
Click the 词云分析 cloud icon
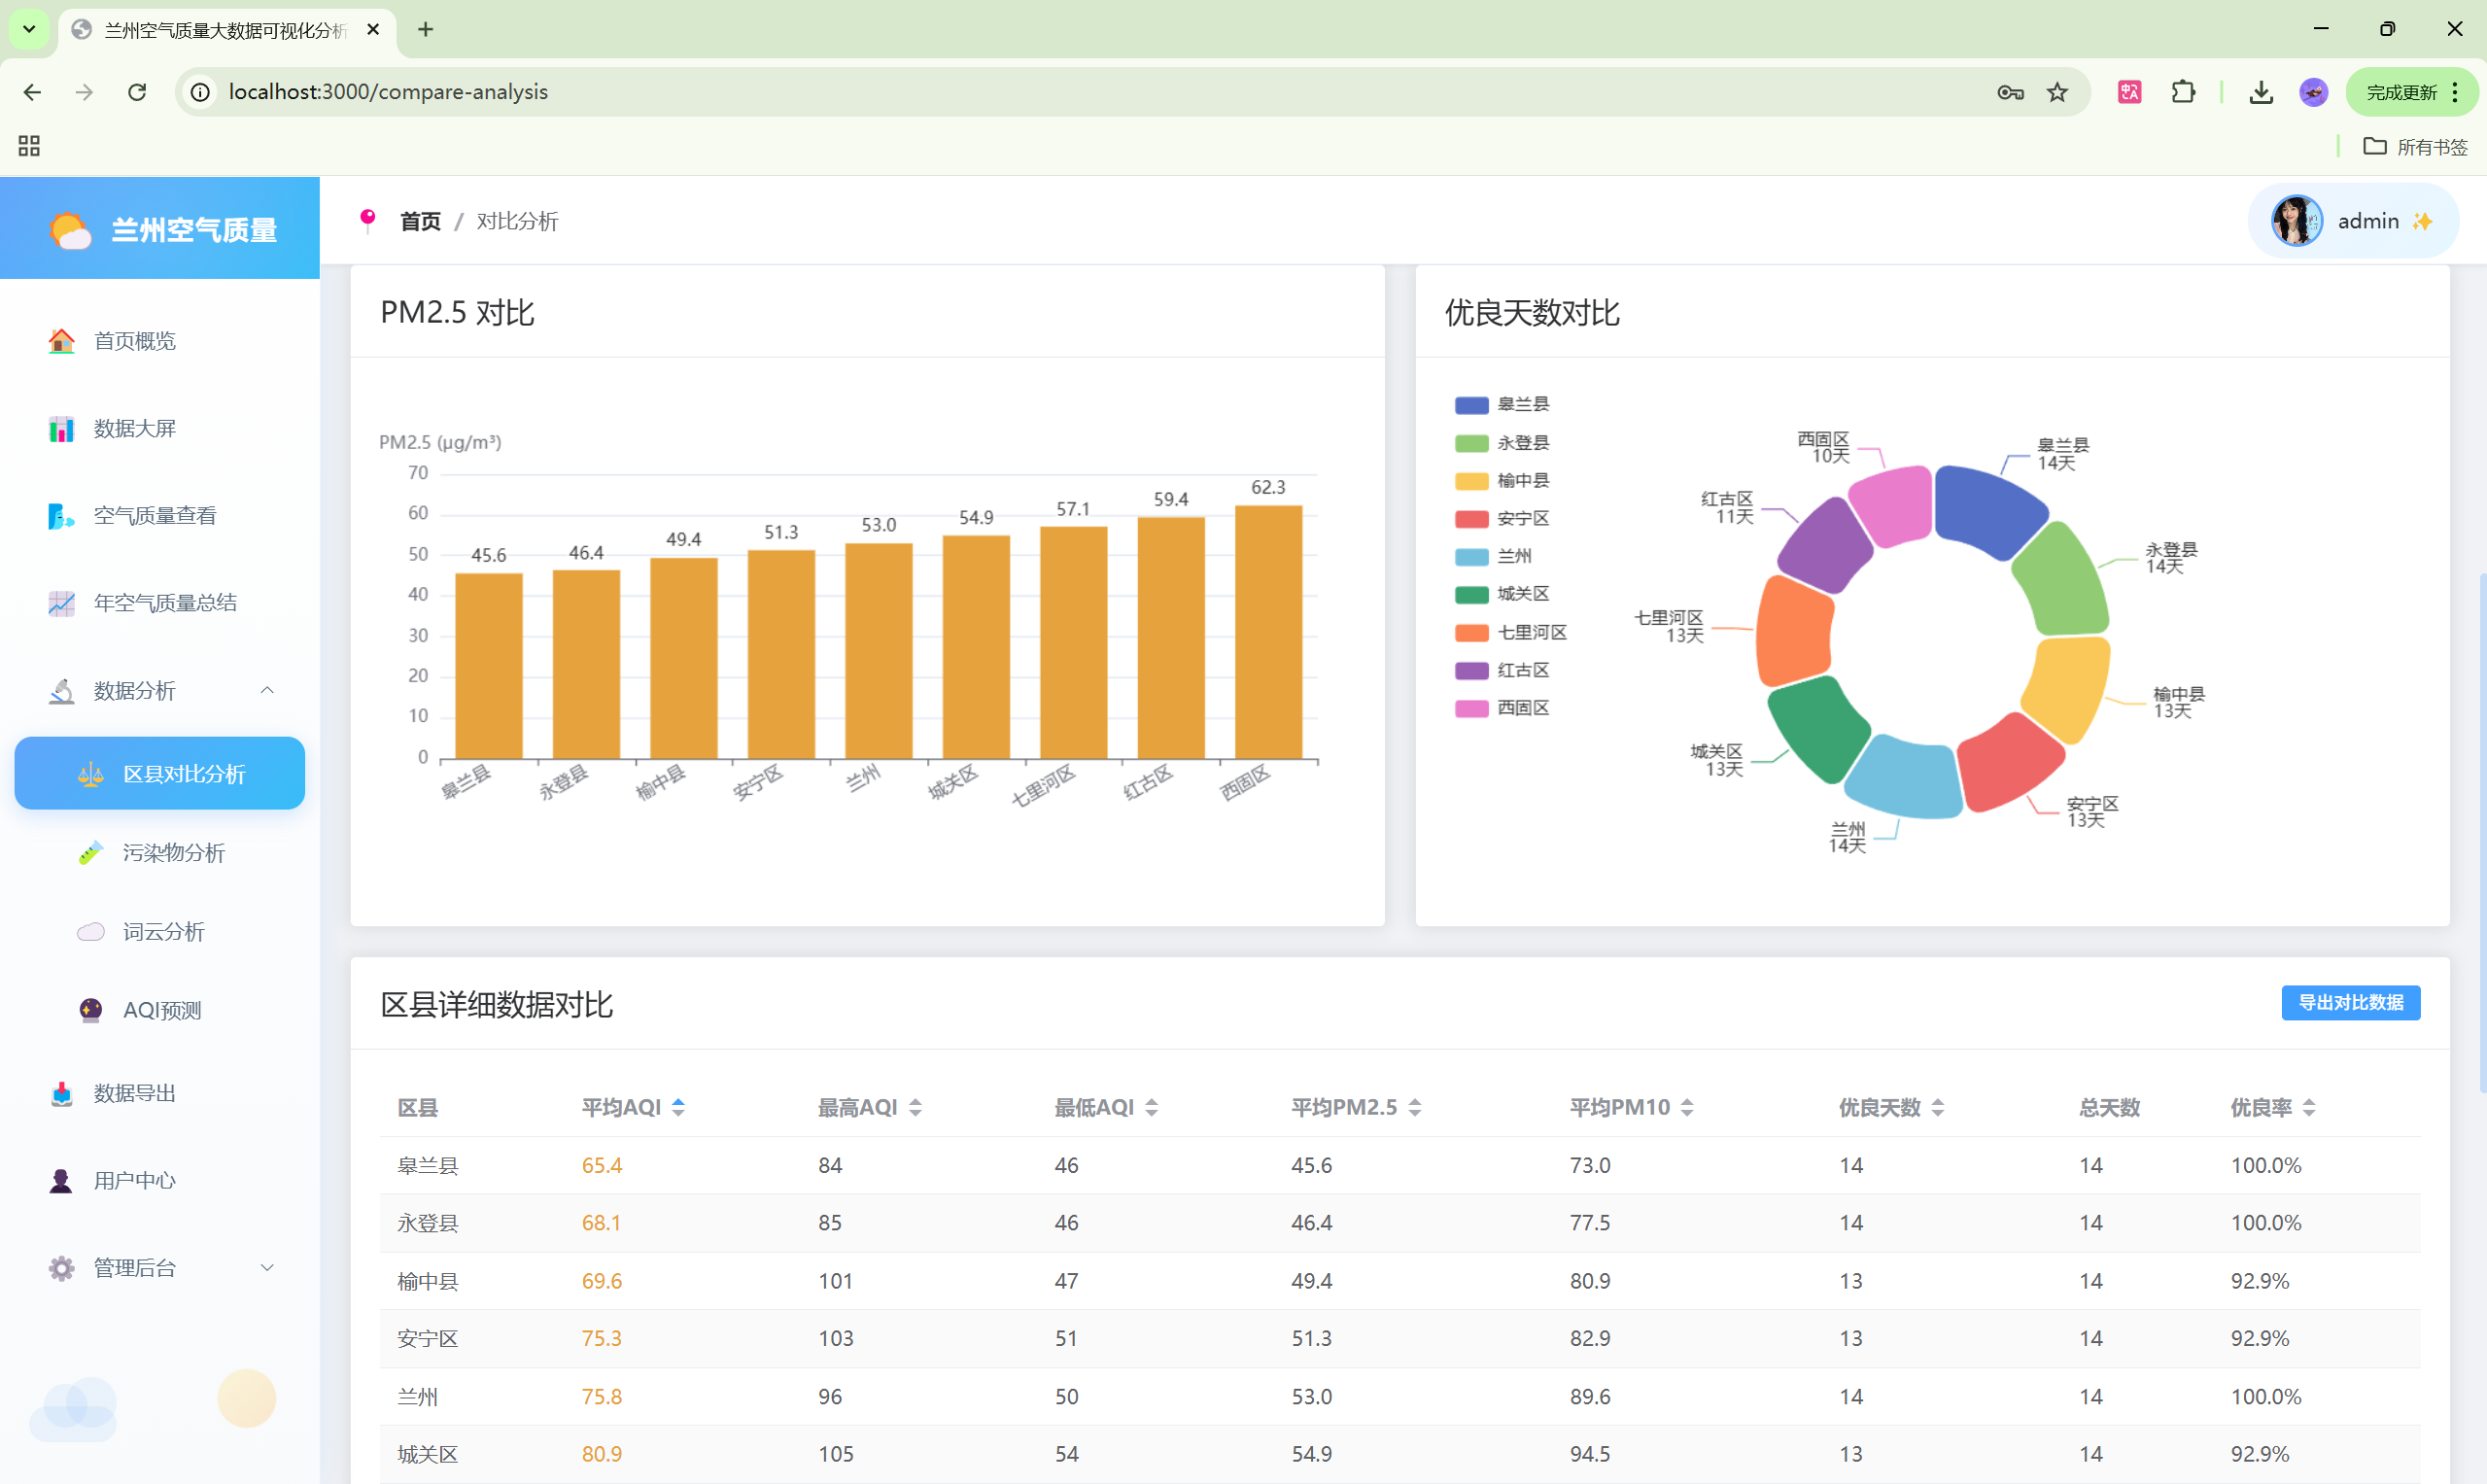click(x=91, y=932)
